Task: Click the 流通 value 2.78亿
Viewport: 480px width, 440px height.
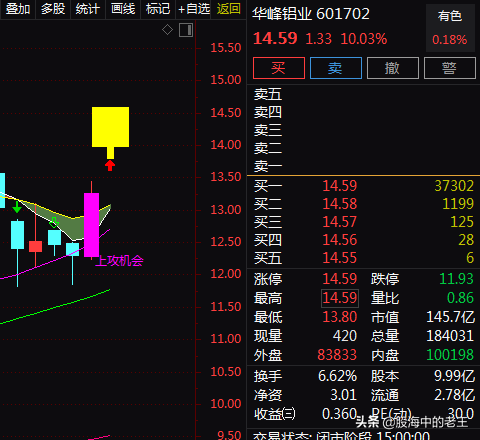Action: [x=454, y=395]
